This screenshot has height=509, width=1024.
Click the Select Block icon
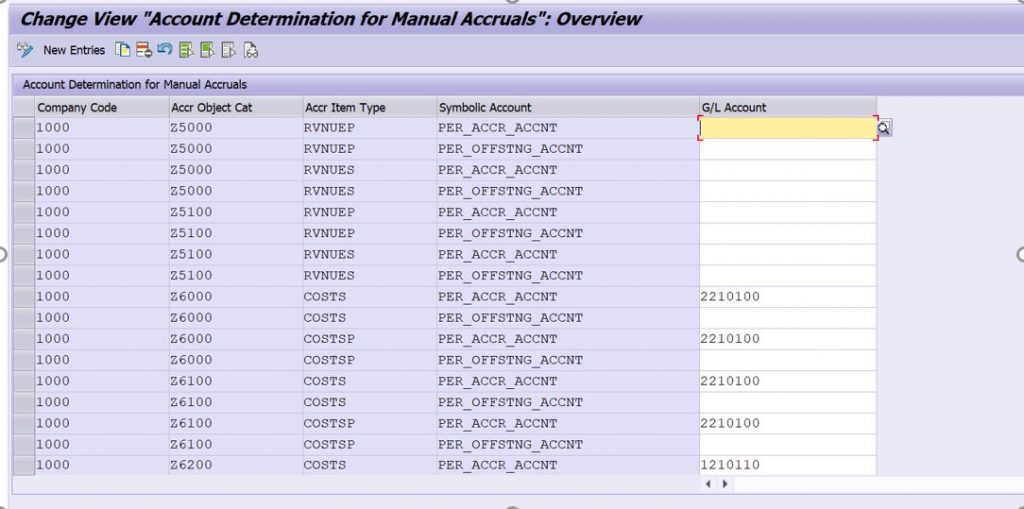[x=208, y=50]
